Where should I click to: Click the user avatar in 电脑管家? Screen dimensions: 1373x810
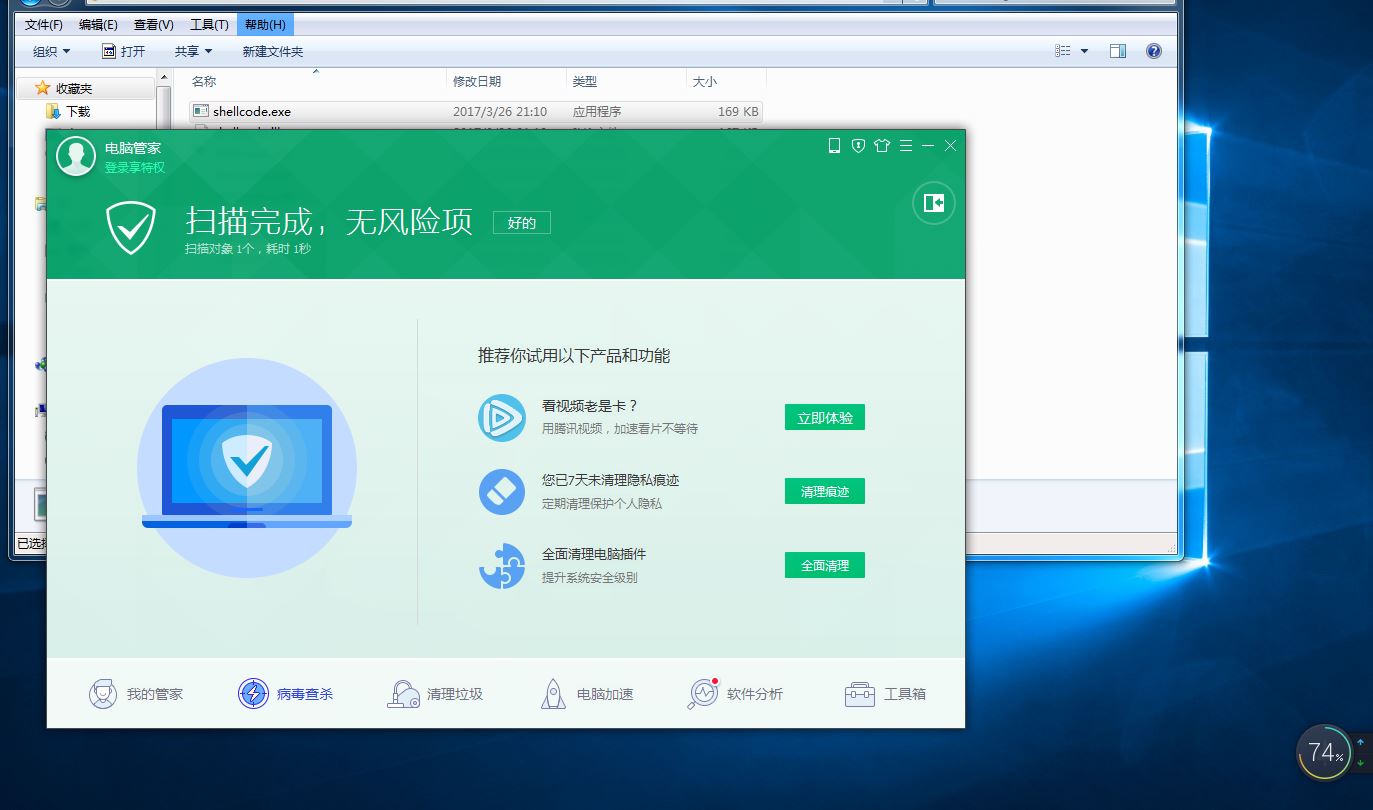[x=76, y=156]
